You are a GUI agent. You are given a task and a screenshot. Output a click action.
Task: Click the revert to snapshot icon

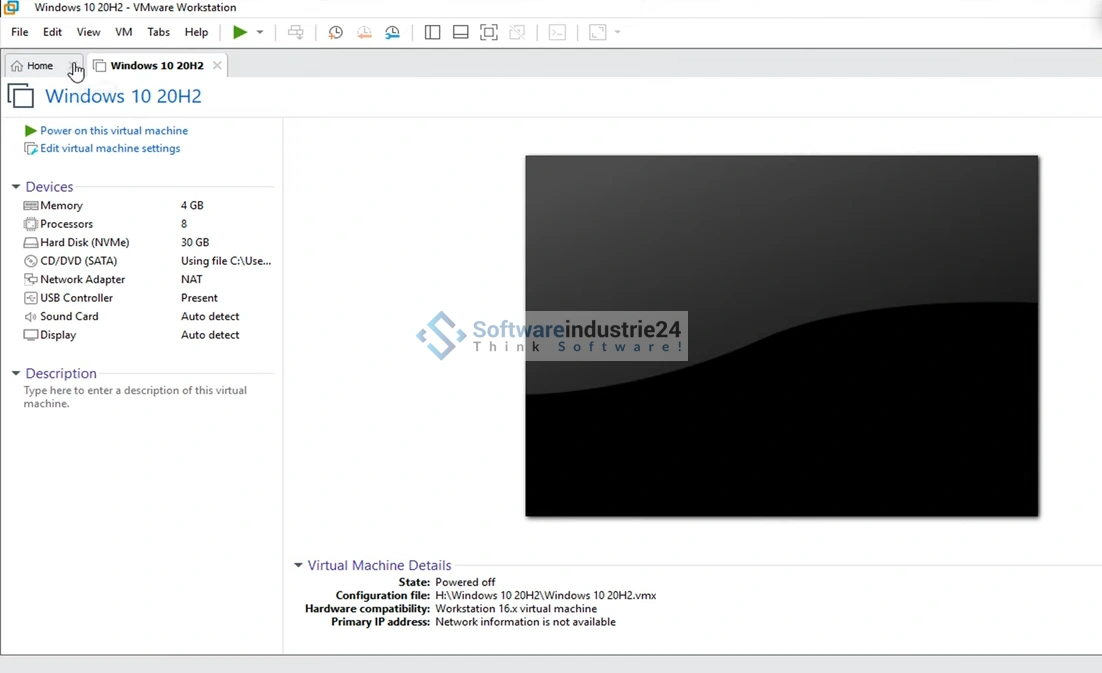pyautogui.click(x=364, y=32)
